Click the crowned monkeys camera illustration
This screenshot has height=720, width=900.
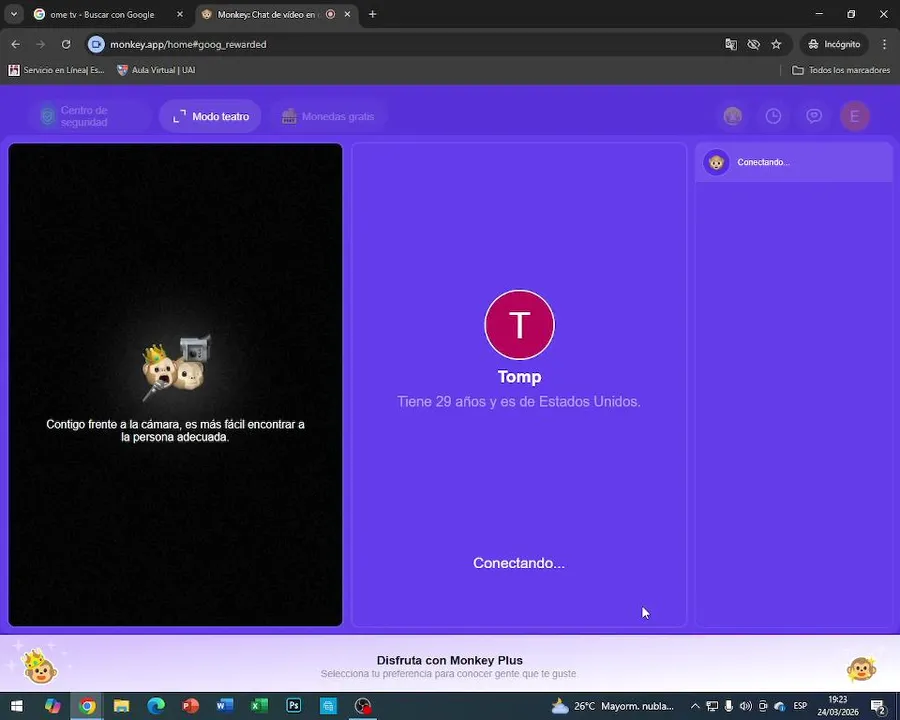176,368
